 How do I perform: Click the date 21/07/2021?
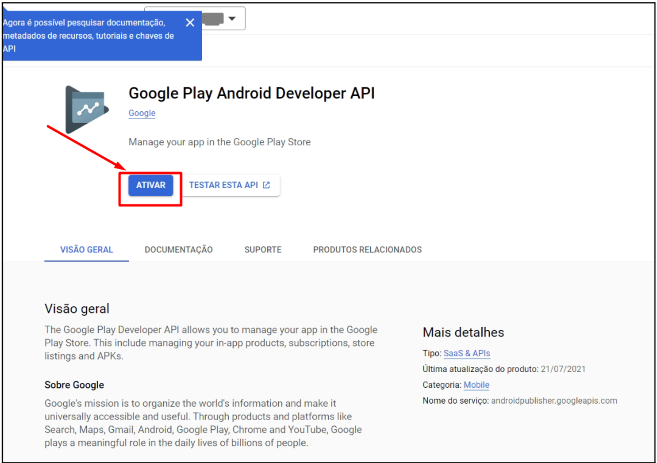click(x=563, y=369)
